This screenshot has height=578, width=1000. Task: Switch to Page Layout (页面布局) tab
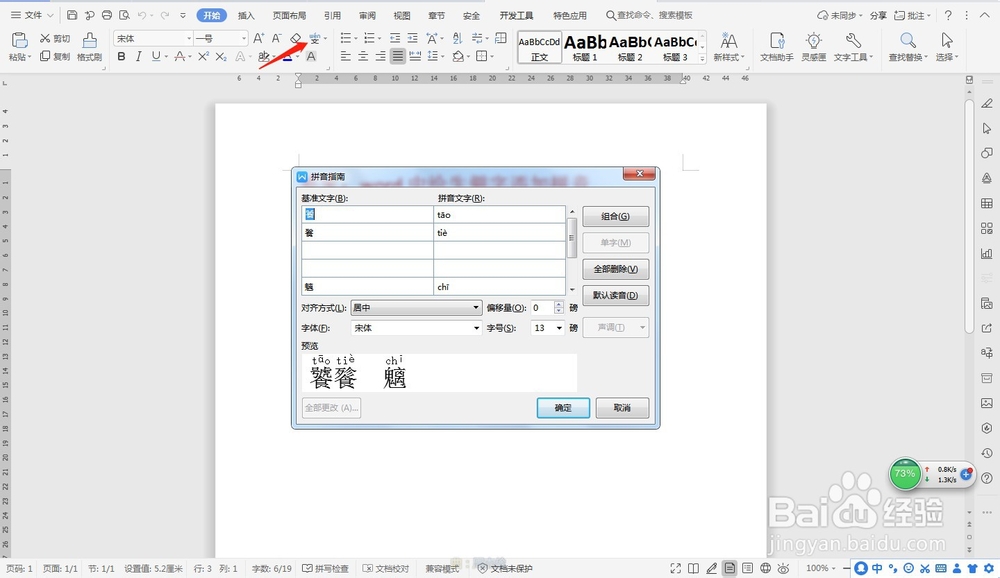[289, 15]
